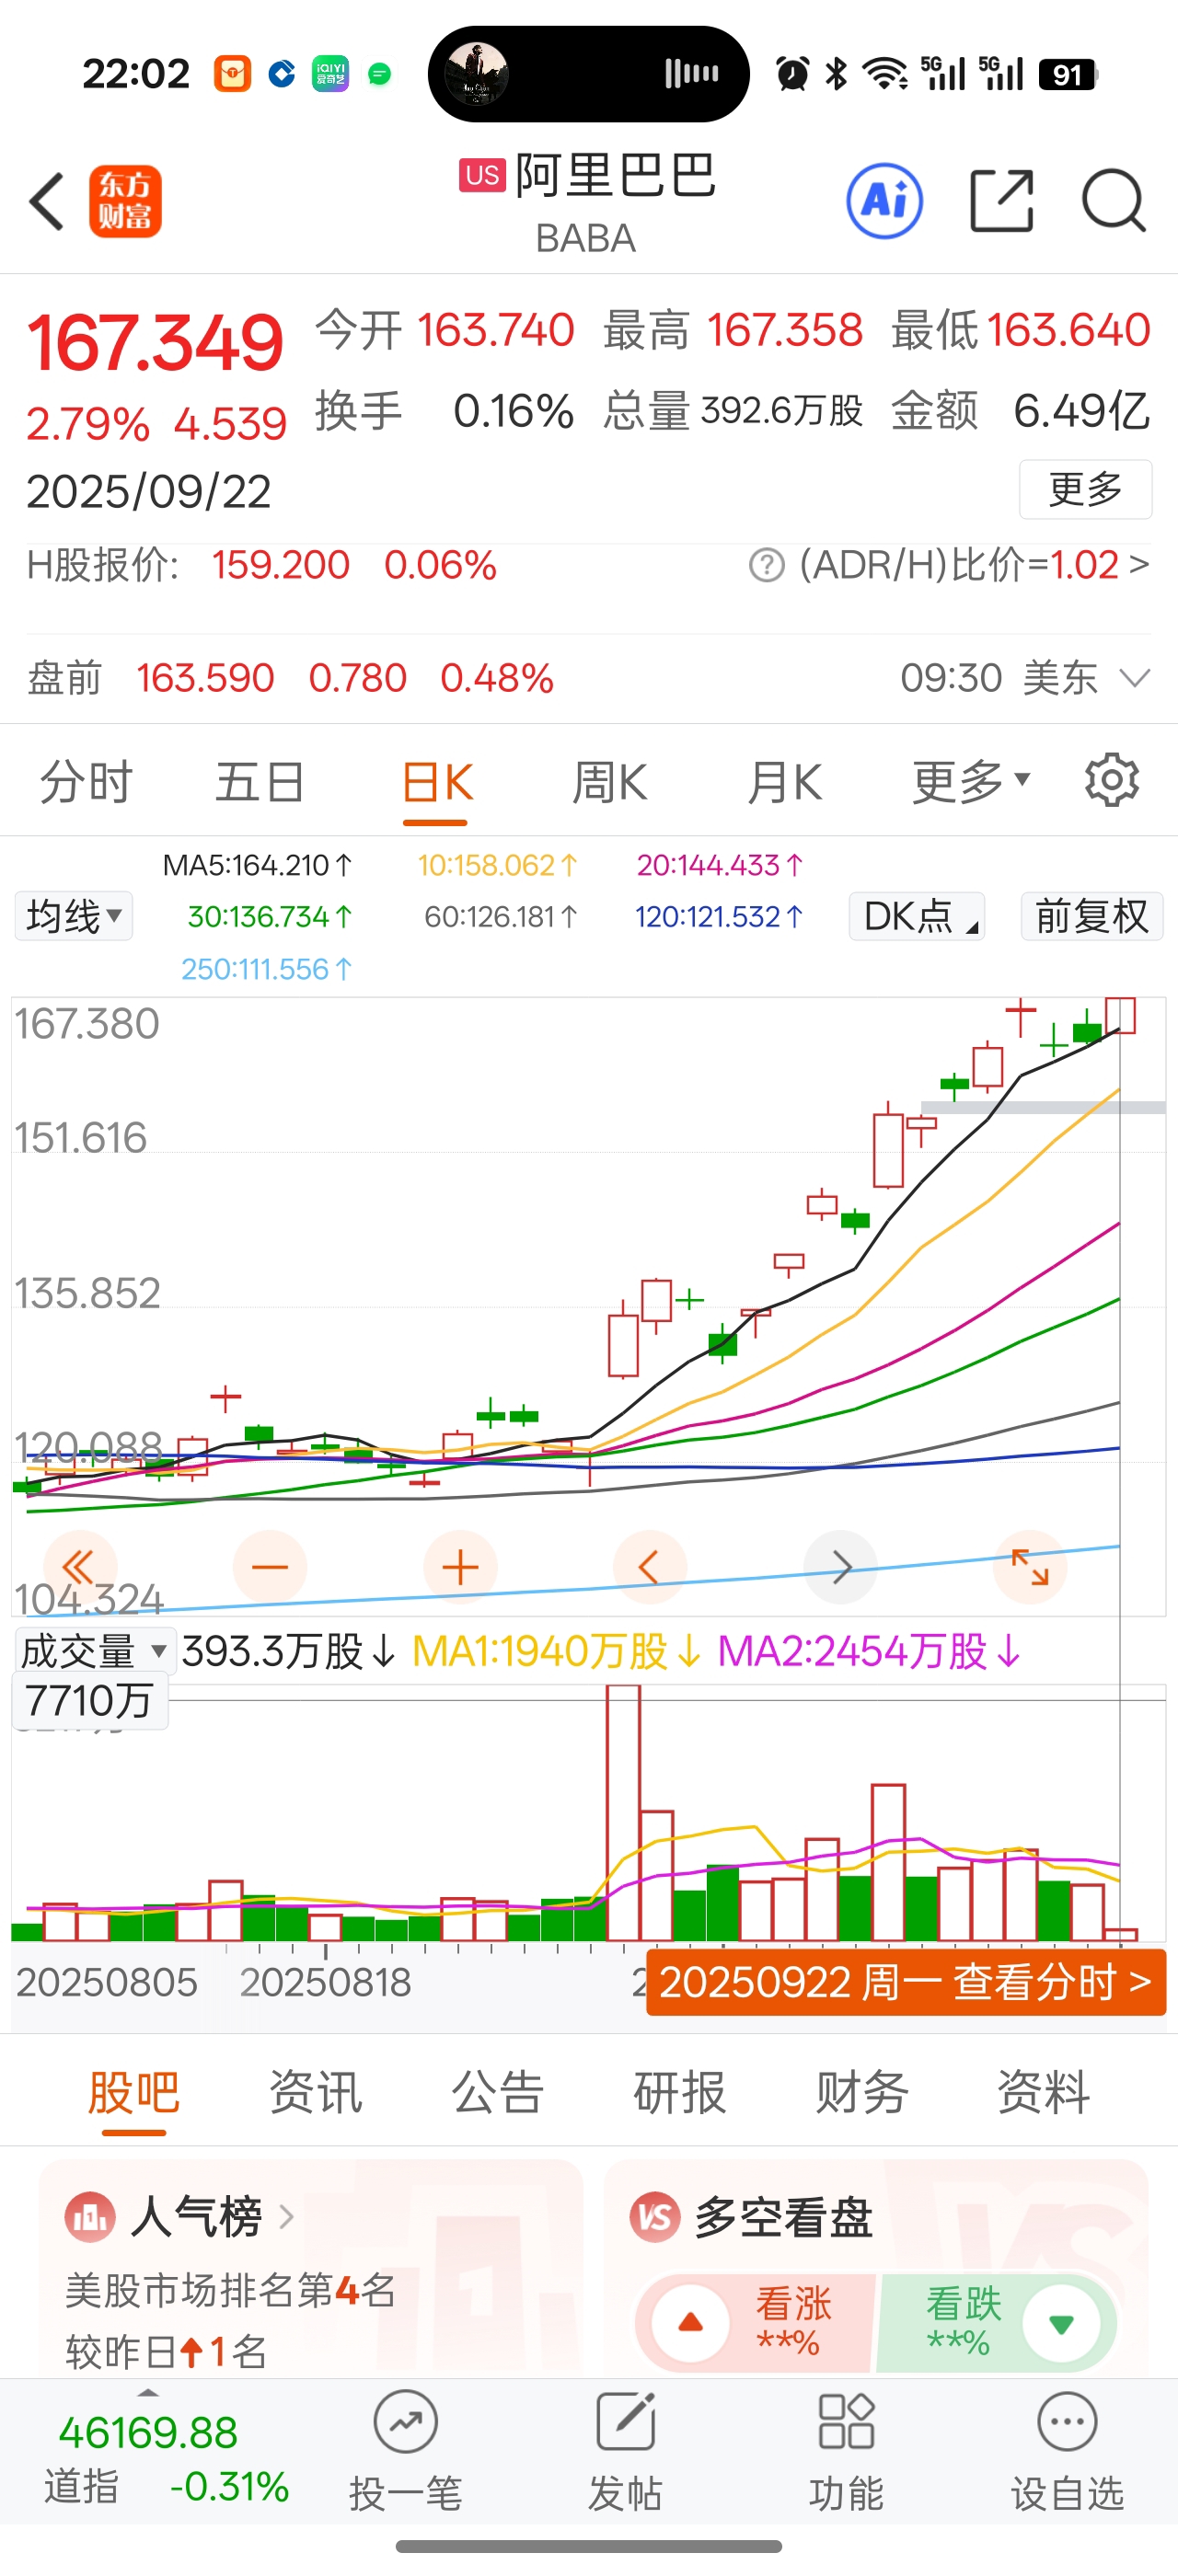Tap the share export icon
Viewport: 1178px width, 2576px height.
pos(1002,201)
